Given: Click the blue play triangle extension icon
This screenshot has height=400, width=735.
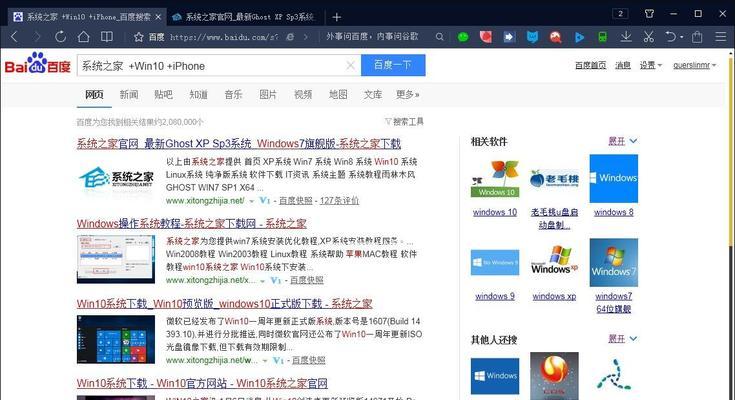Looking at the screenshot, I should pyautogui.click(x=579, y=37).
